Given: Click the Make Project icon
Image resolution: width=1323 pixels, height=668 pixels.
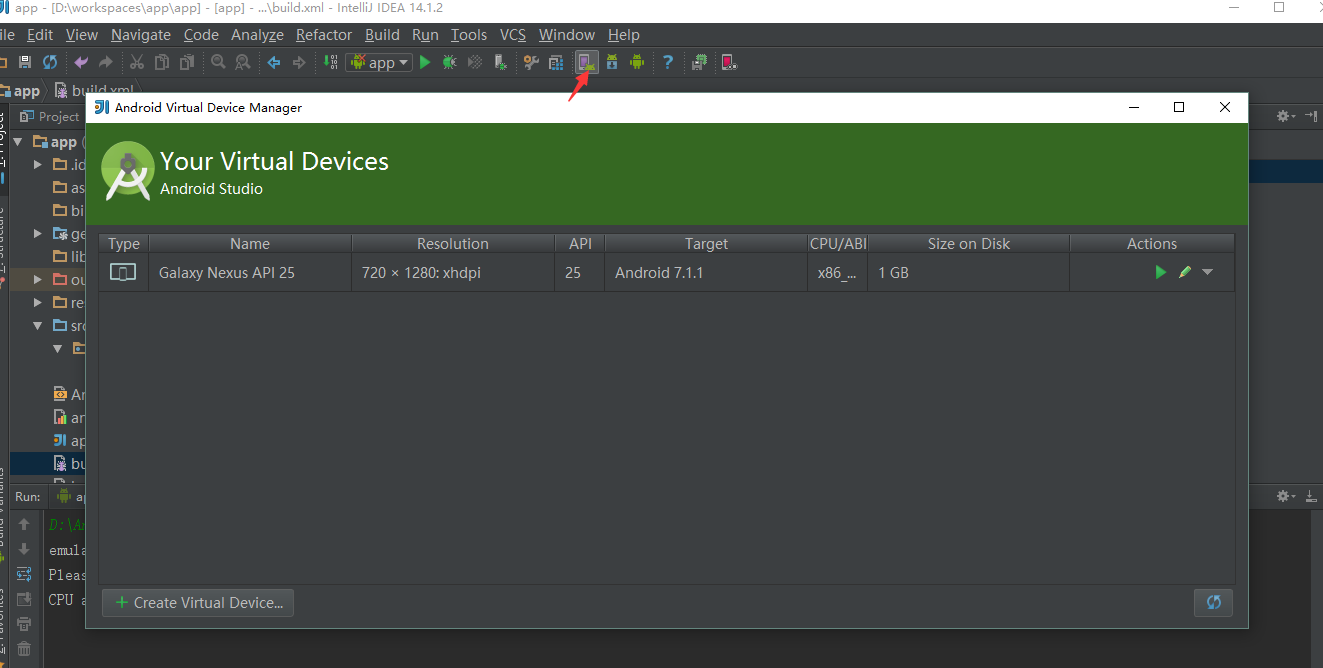Looking at the screenshot, I should (x=331, y=62).
